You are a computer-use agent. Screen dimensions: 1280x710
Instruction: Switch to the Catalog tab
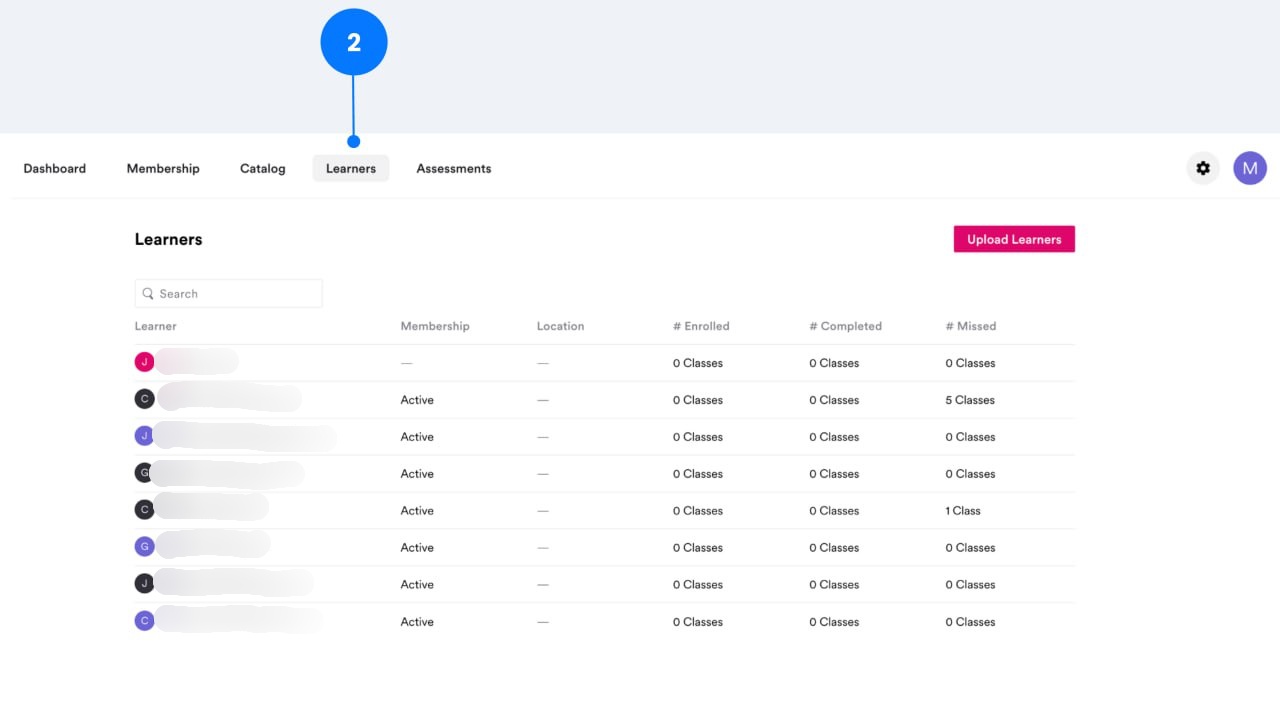[x=262, y=168]
